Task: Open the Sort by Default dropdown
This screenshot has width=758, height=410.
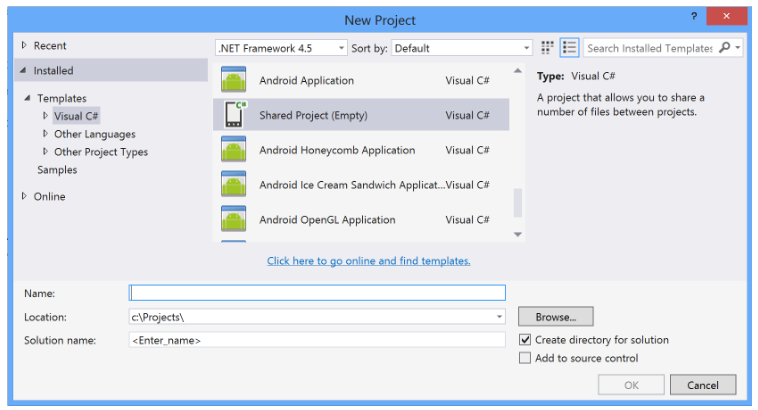Action: pyautogui.click(x=462, y=48)
